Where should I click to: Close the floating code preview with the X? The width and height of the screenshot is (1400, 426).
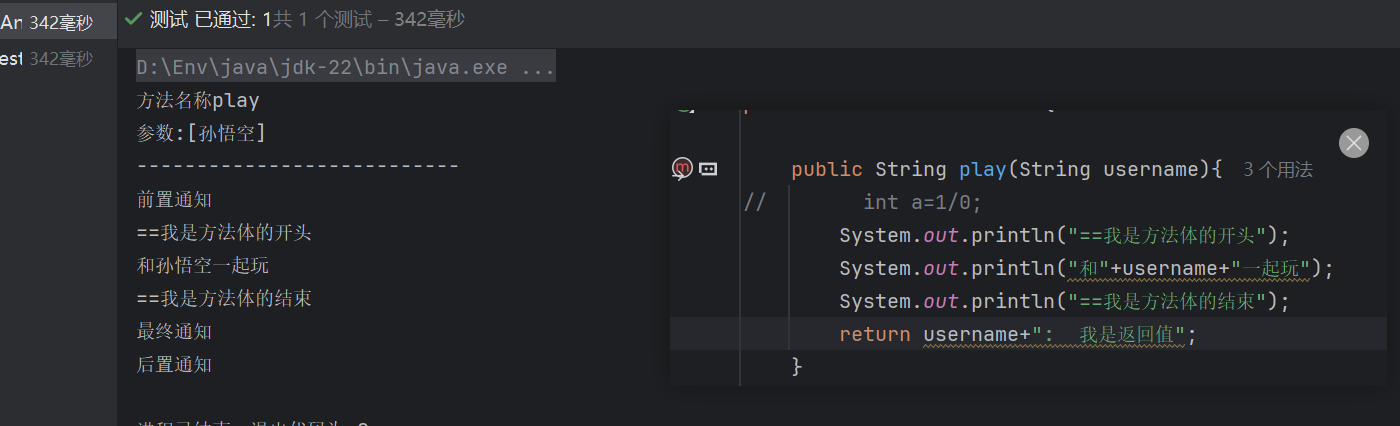1354,143
